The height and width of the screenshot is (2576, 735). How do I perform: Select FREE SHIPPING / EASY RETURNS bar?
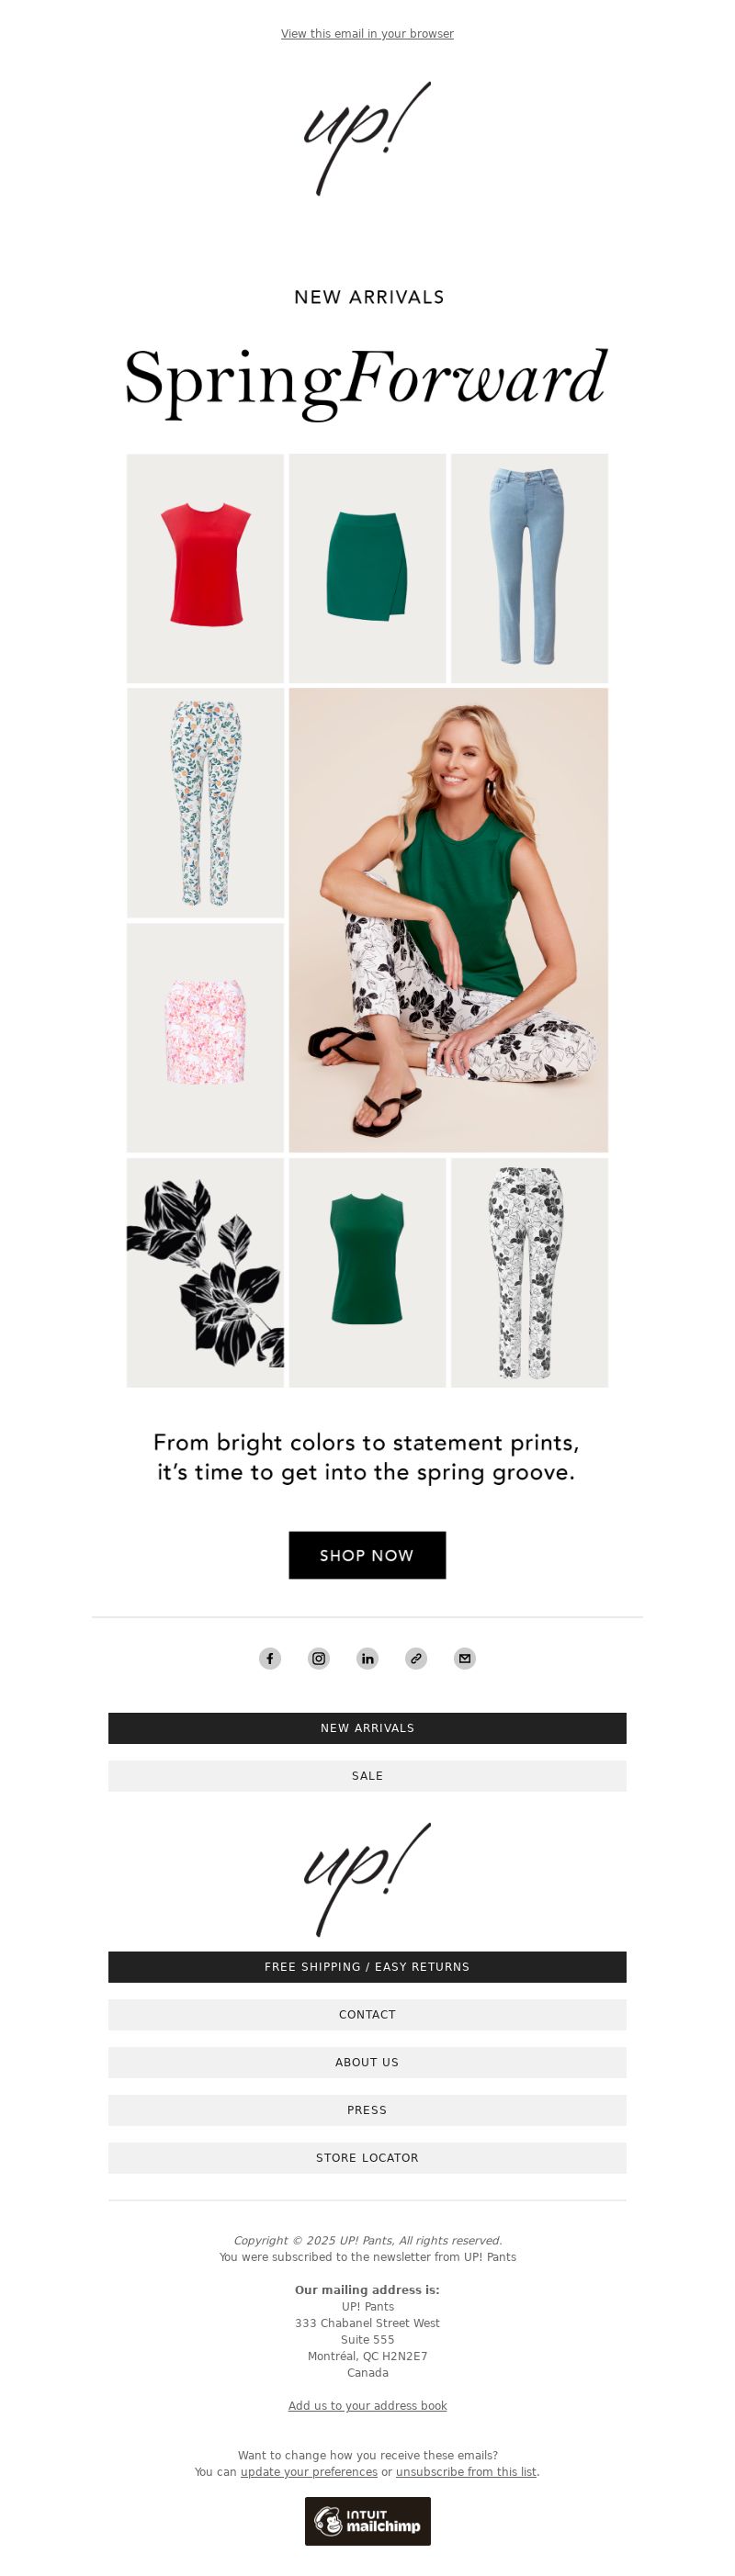click(x=367, y=1967)
